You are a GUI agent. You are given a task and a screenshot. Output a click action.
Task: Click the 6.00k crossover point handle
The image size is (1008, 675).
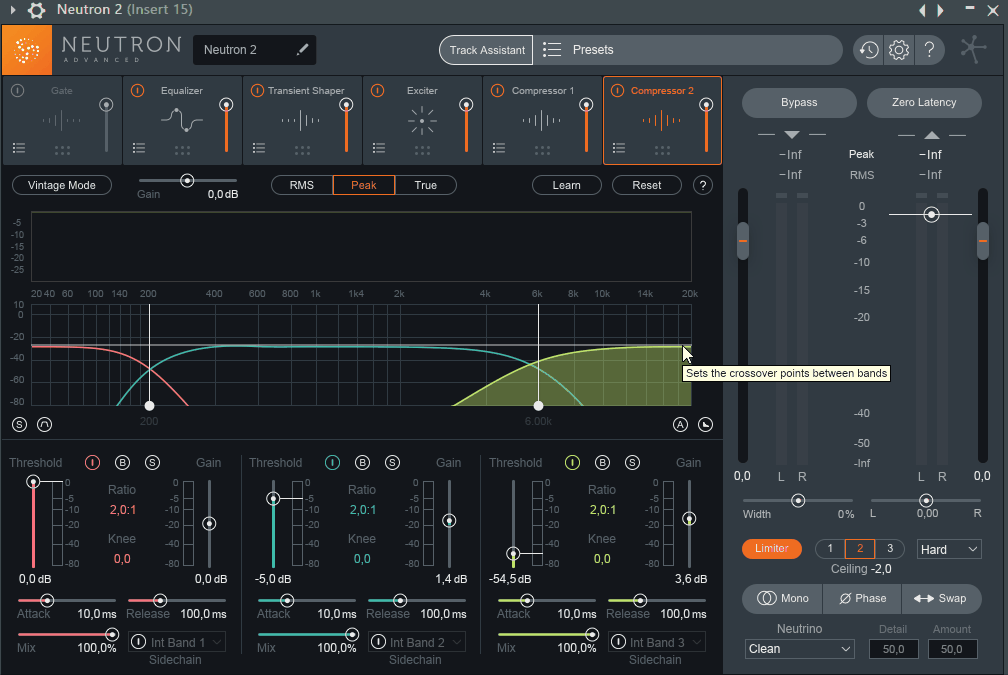coord(538,406)
